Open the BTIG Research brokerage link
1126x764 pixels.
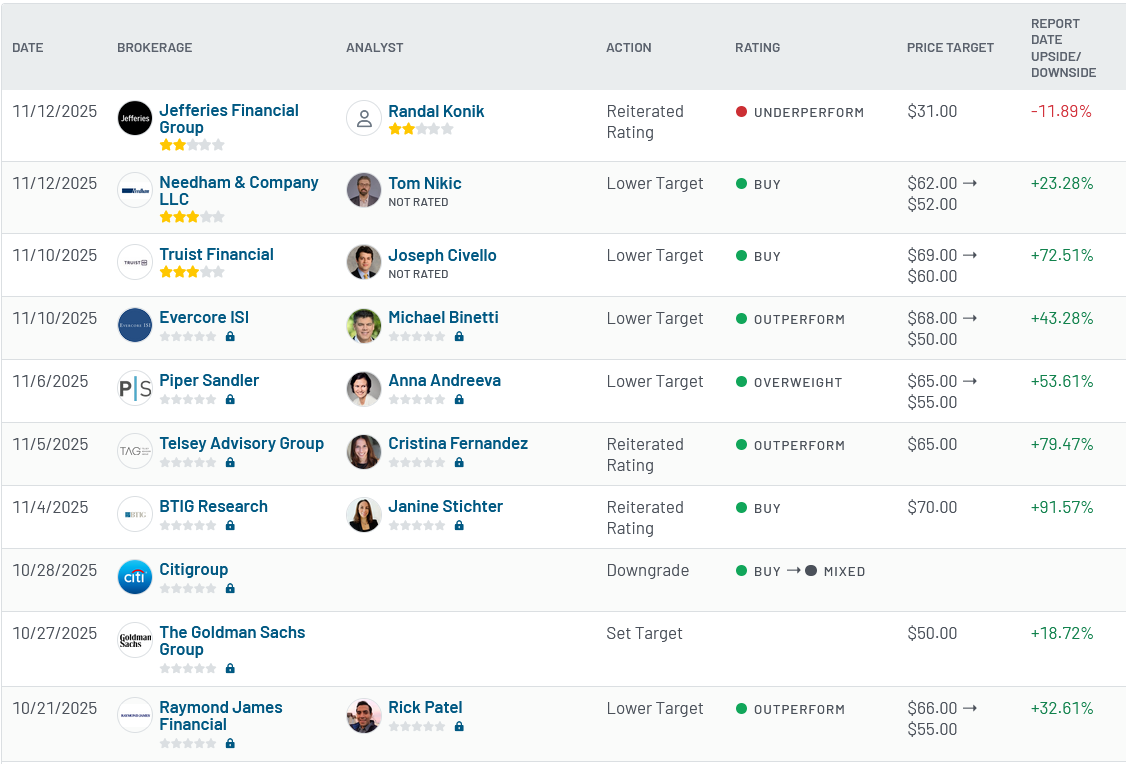coord(213,506)
